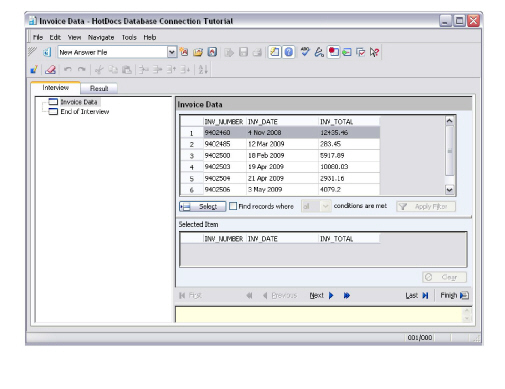This screenshot has height=389, width=505.
Task: Click the A-Z sort icon
Action: (203, 70)
